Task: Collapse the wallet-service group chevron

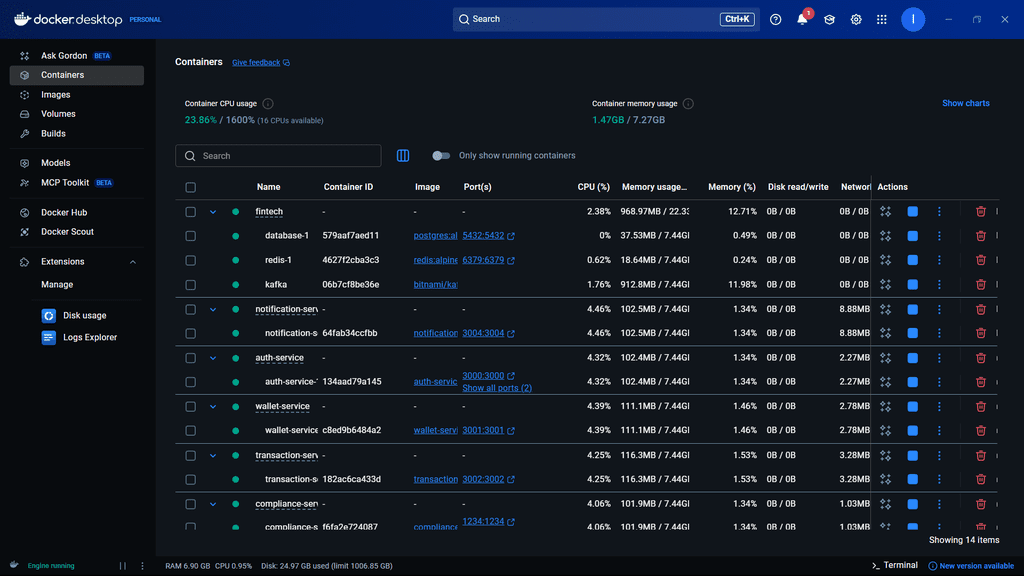Action: (x=213, y=406)
